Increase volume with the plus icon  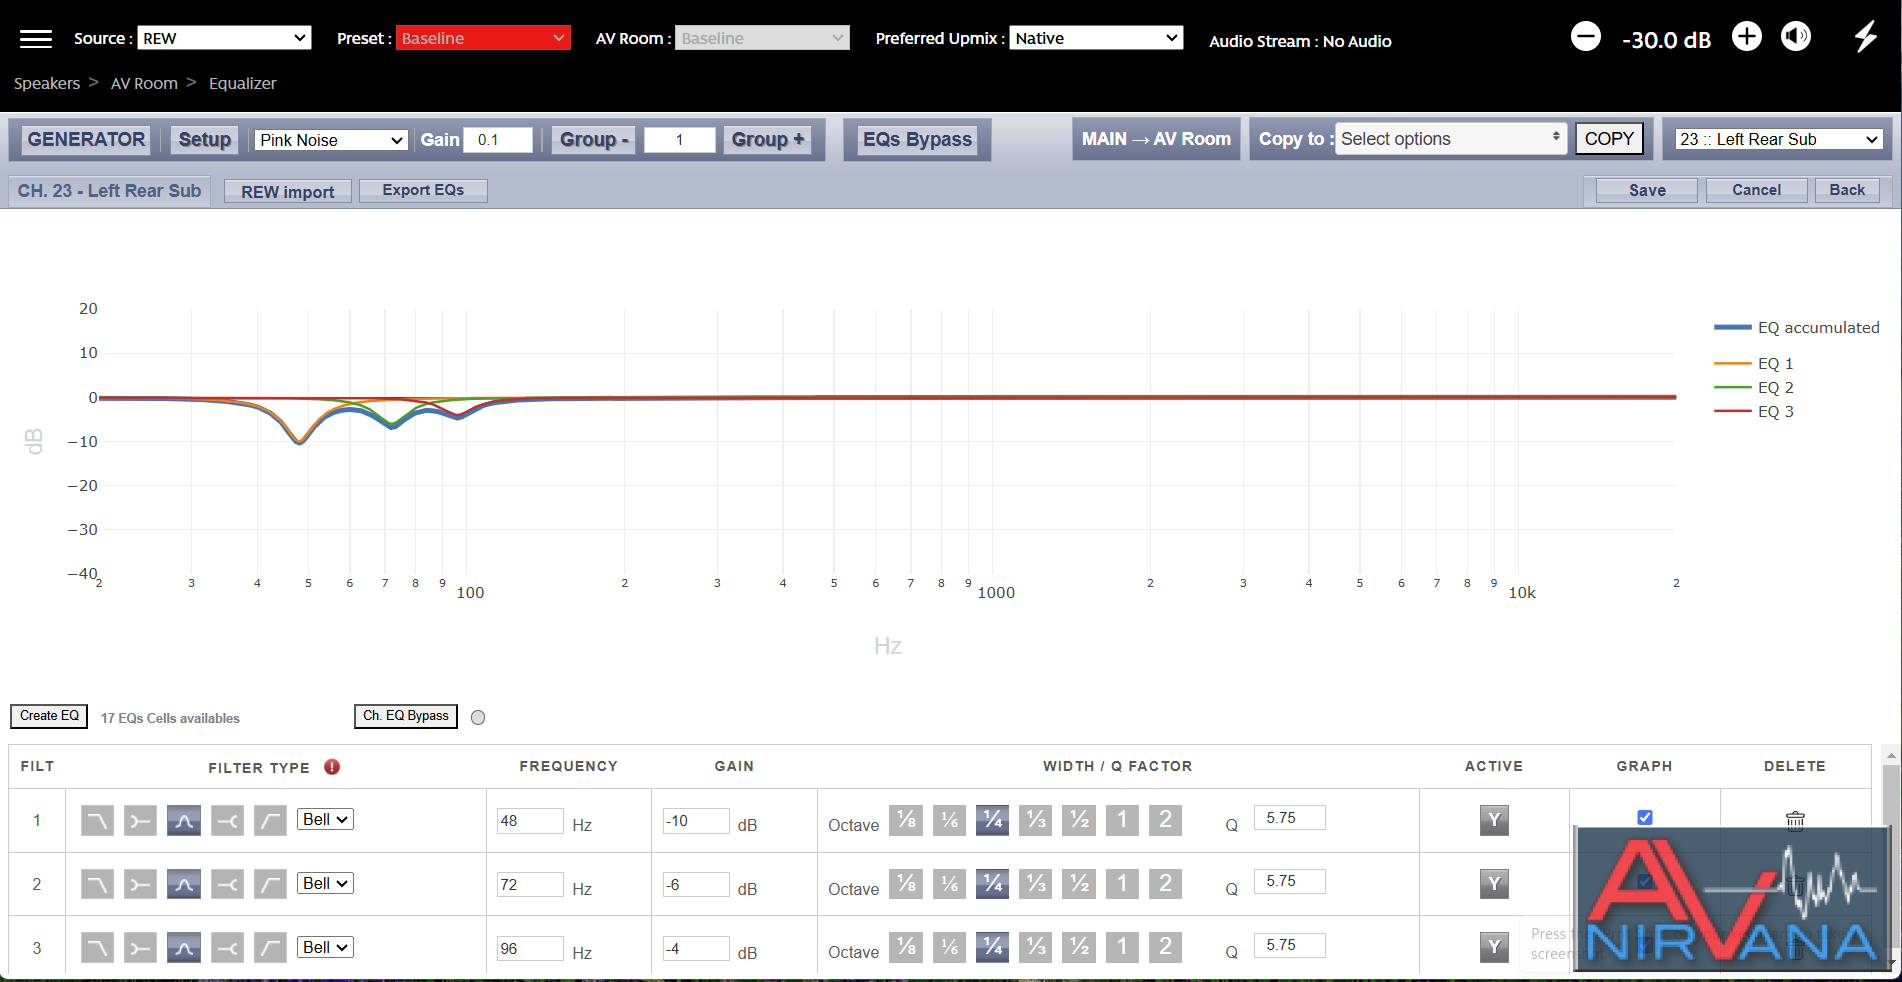click(1747, 37)
